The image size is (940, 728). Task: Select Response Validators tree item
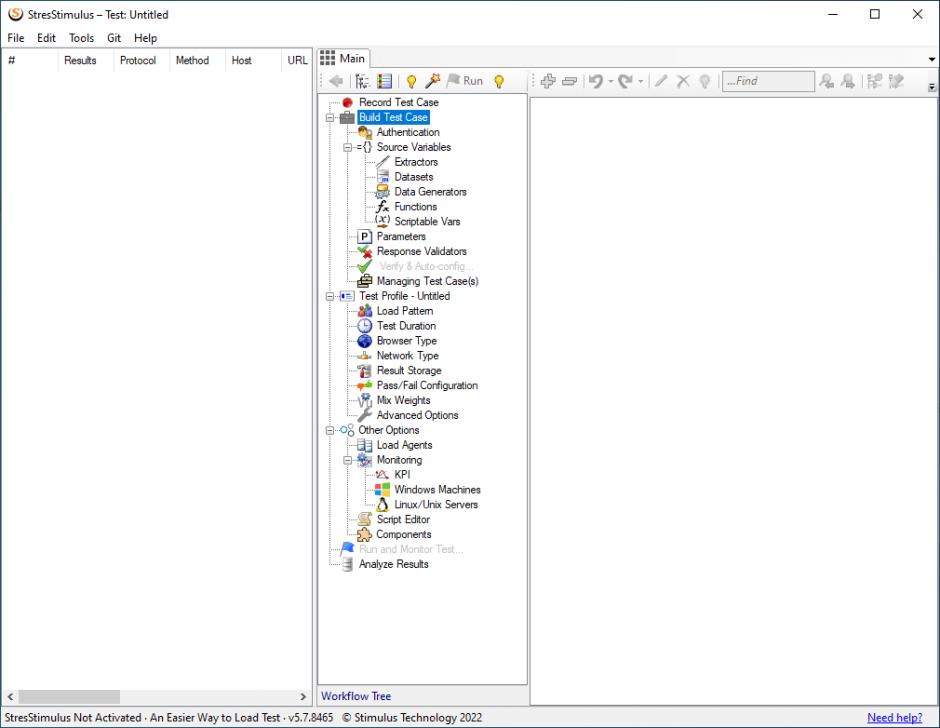pos(421,251)
